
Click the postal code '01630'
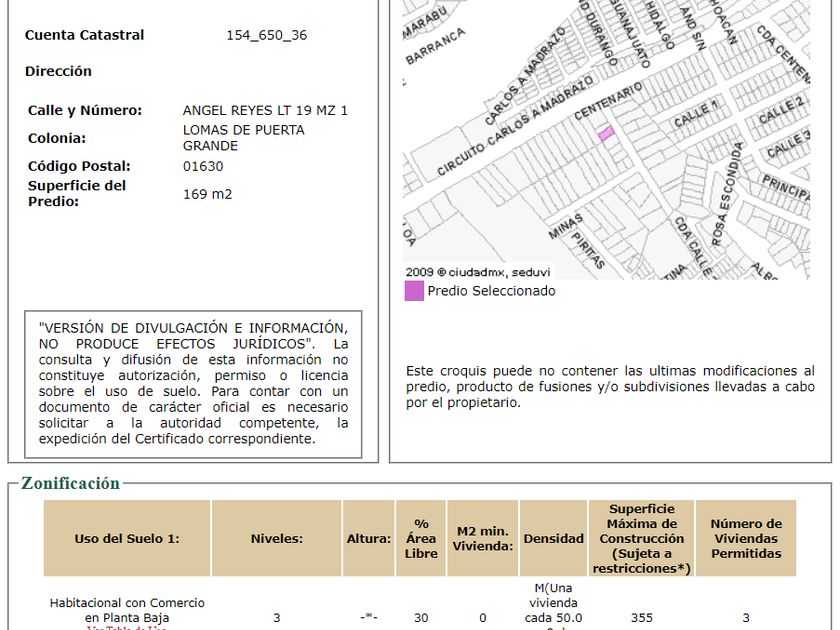tap(203, 166)
